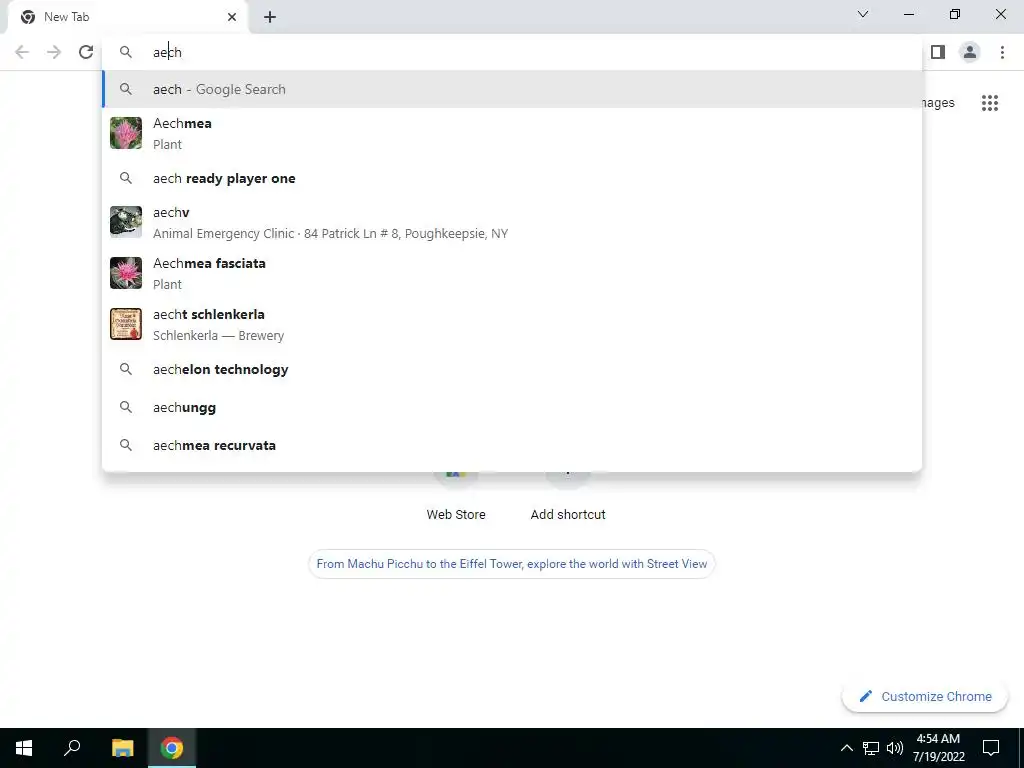Open the Chrome three-dot menu
Image resolution: width=1024 pixels, height=768 pixels.
pos(1002,52)
